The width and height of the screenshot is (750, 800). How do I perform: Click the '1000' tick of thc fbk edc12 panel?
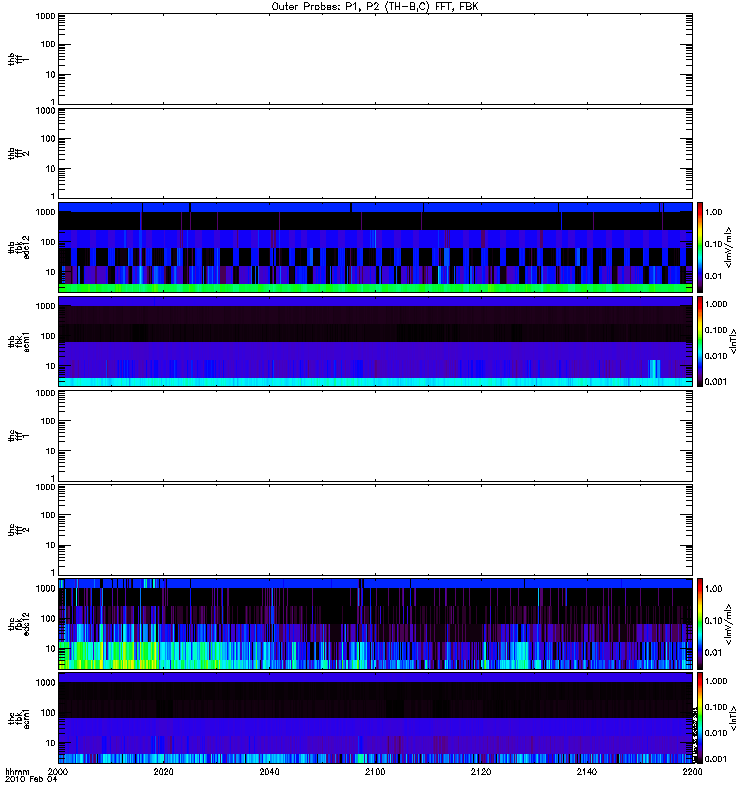point(45,589)
